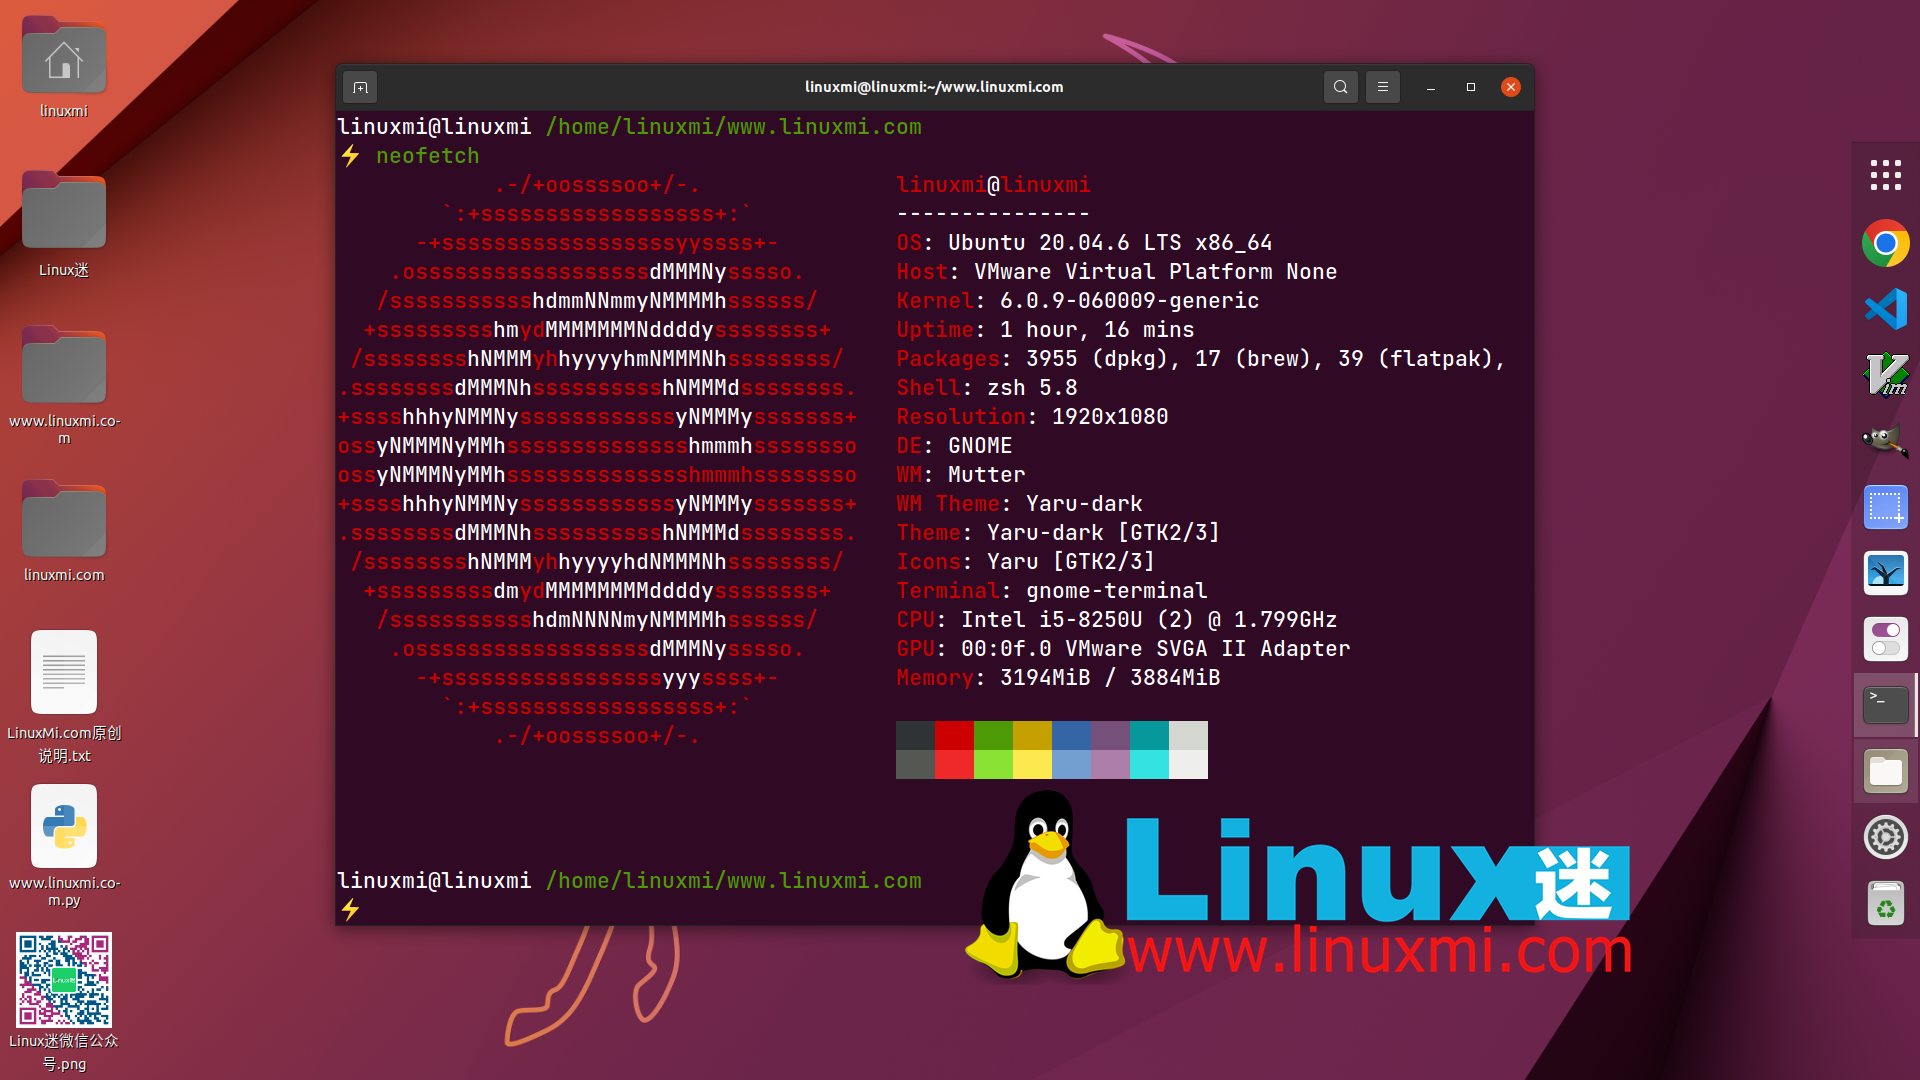This screenshot has width=1920, height=1080.
Task: Click the linuxmi@linuxmi neofetch header text
Action: click(x=993, y=185)
